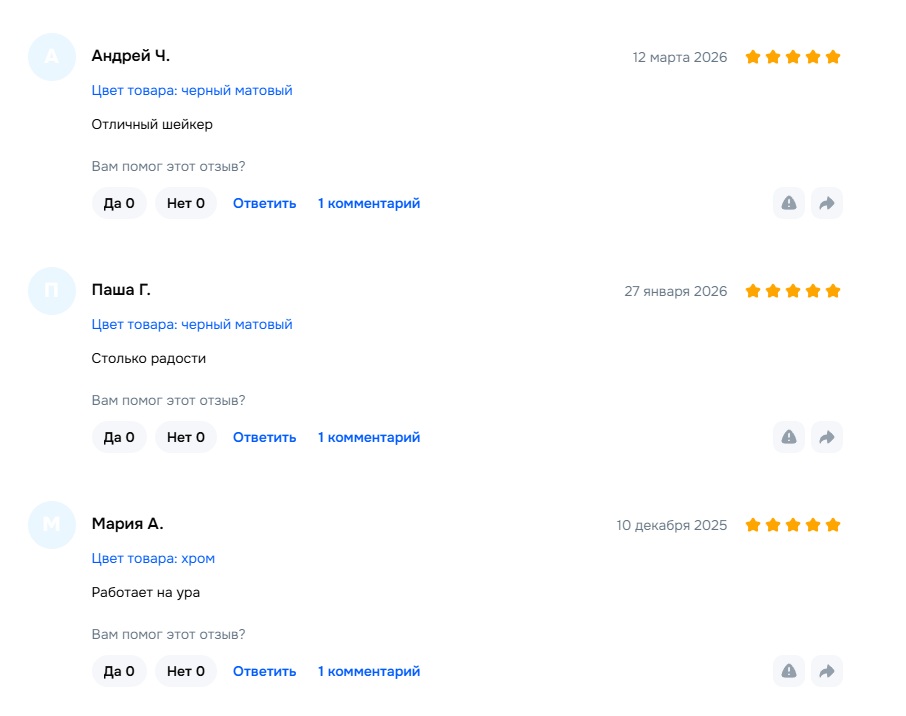This screenshot has height=716, width=906.
Task: Expand 1 комментарий under Андрей Ч.'s review
Action: click(x=369, y=203)
